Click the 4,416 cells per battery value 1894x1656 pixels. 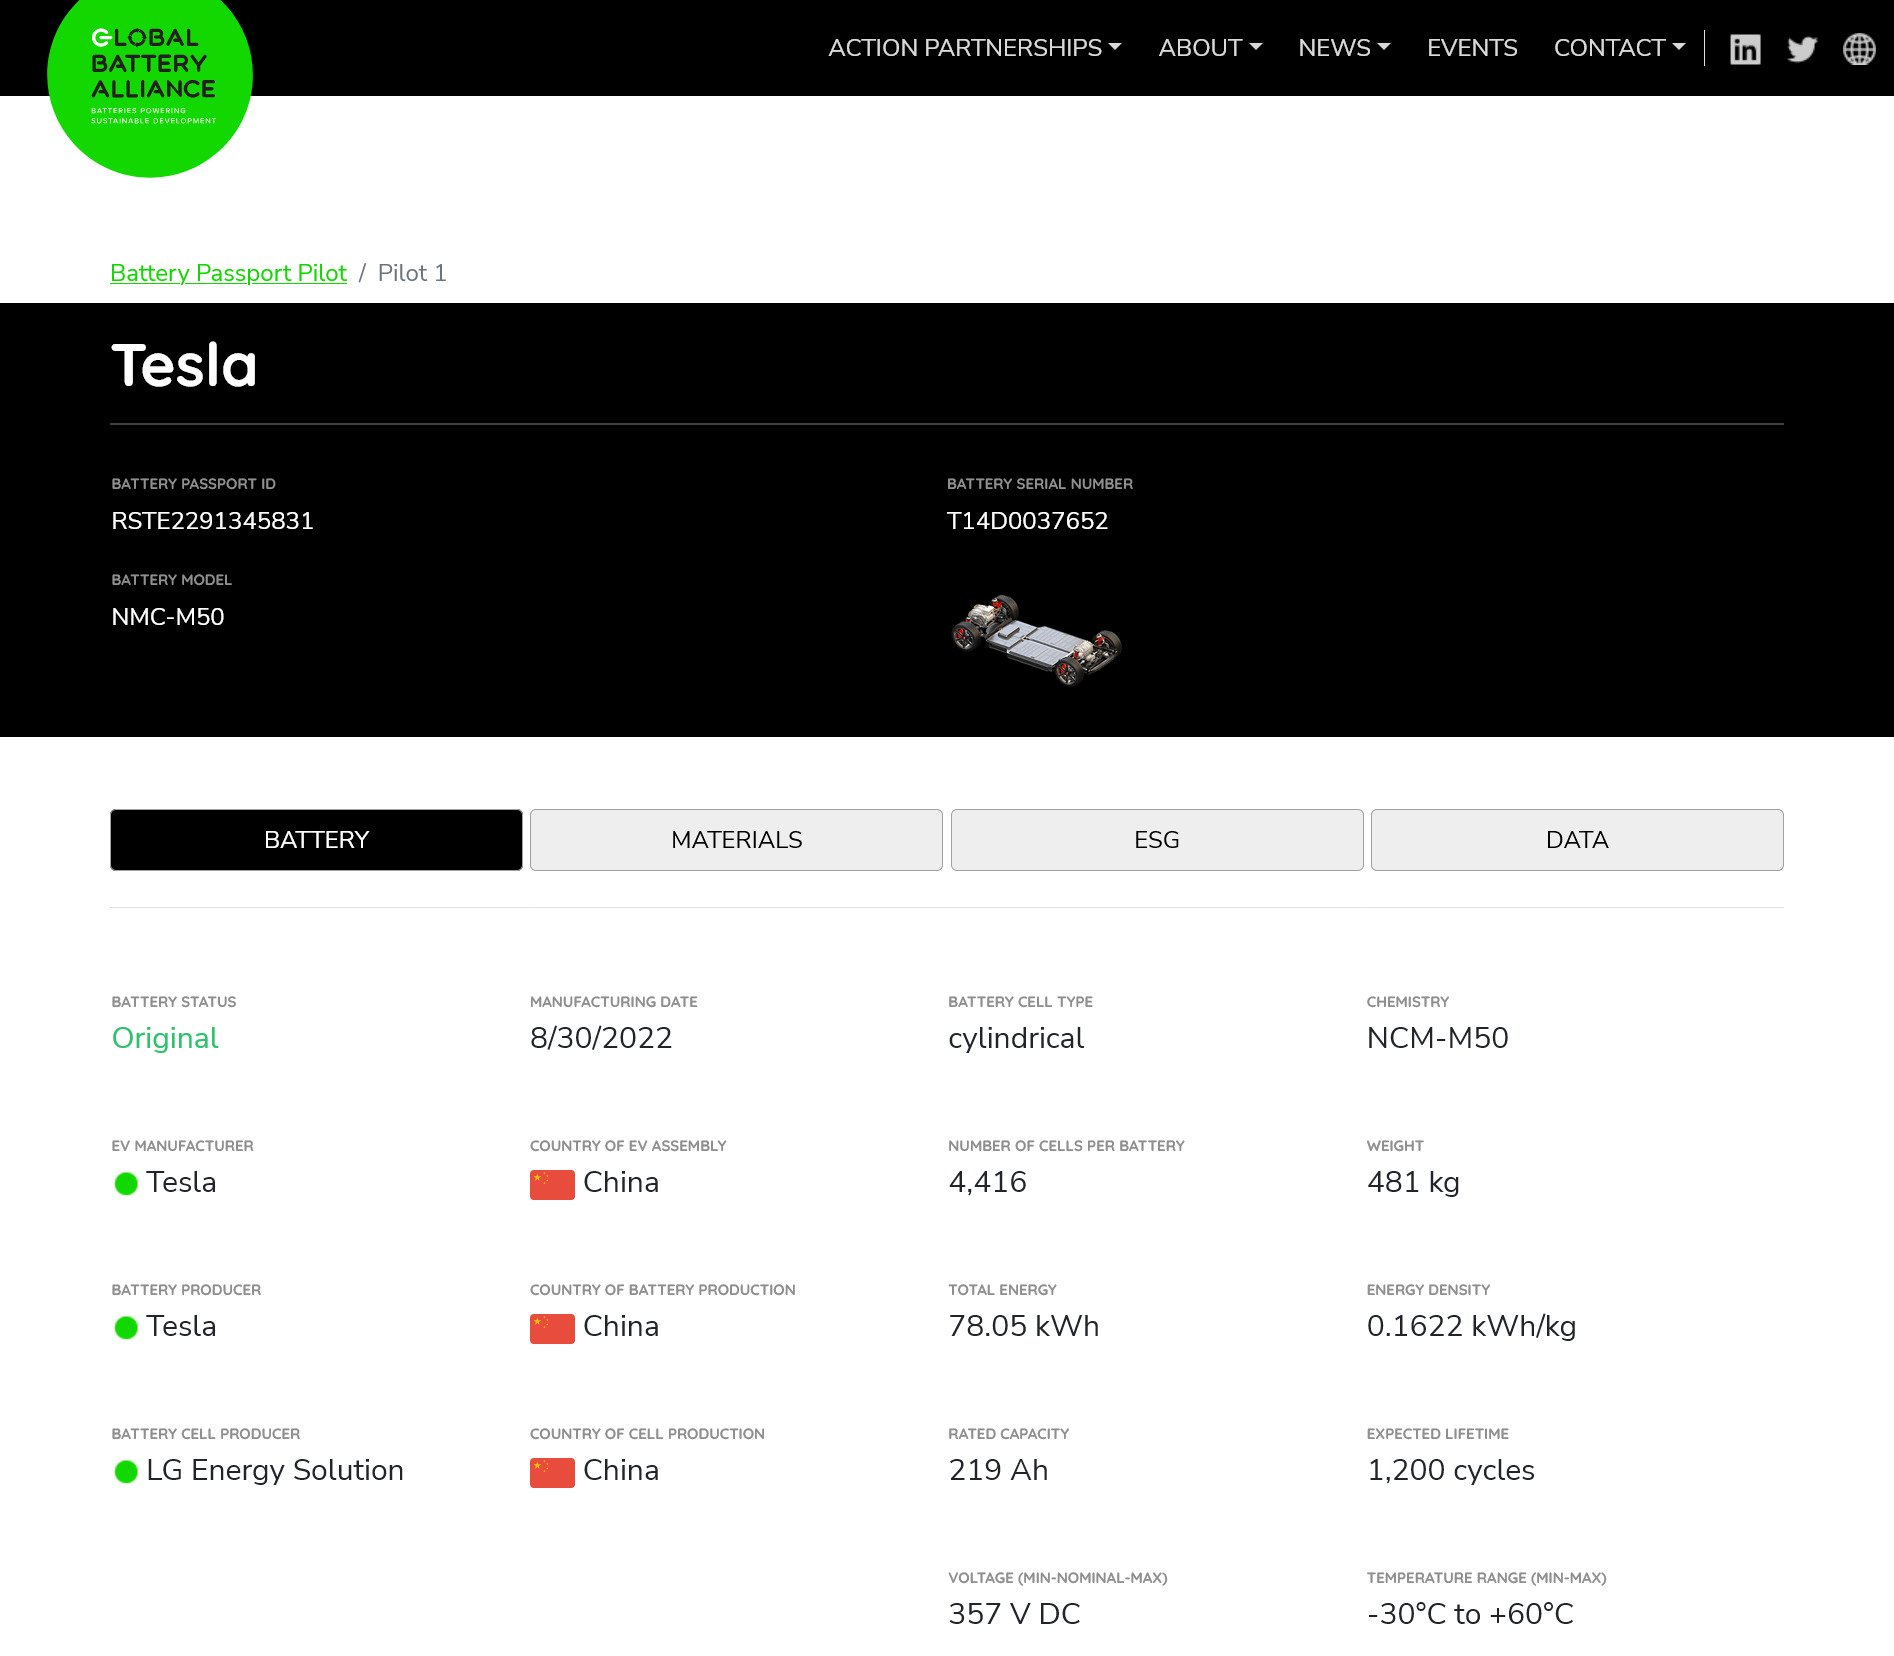click(x=987, y=1182)
